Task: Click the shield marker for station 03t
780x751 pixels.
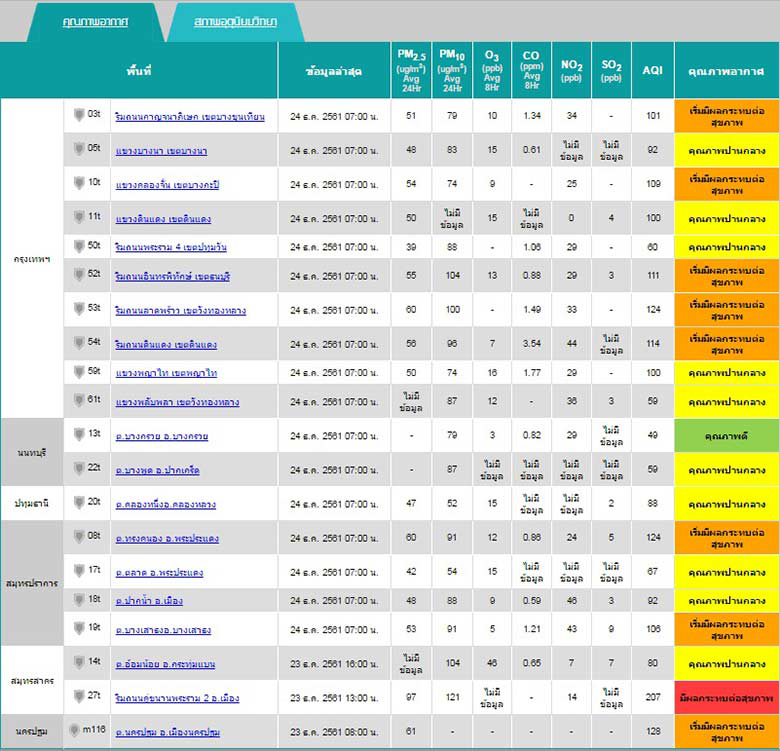Action: point(80,115)
